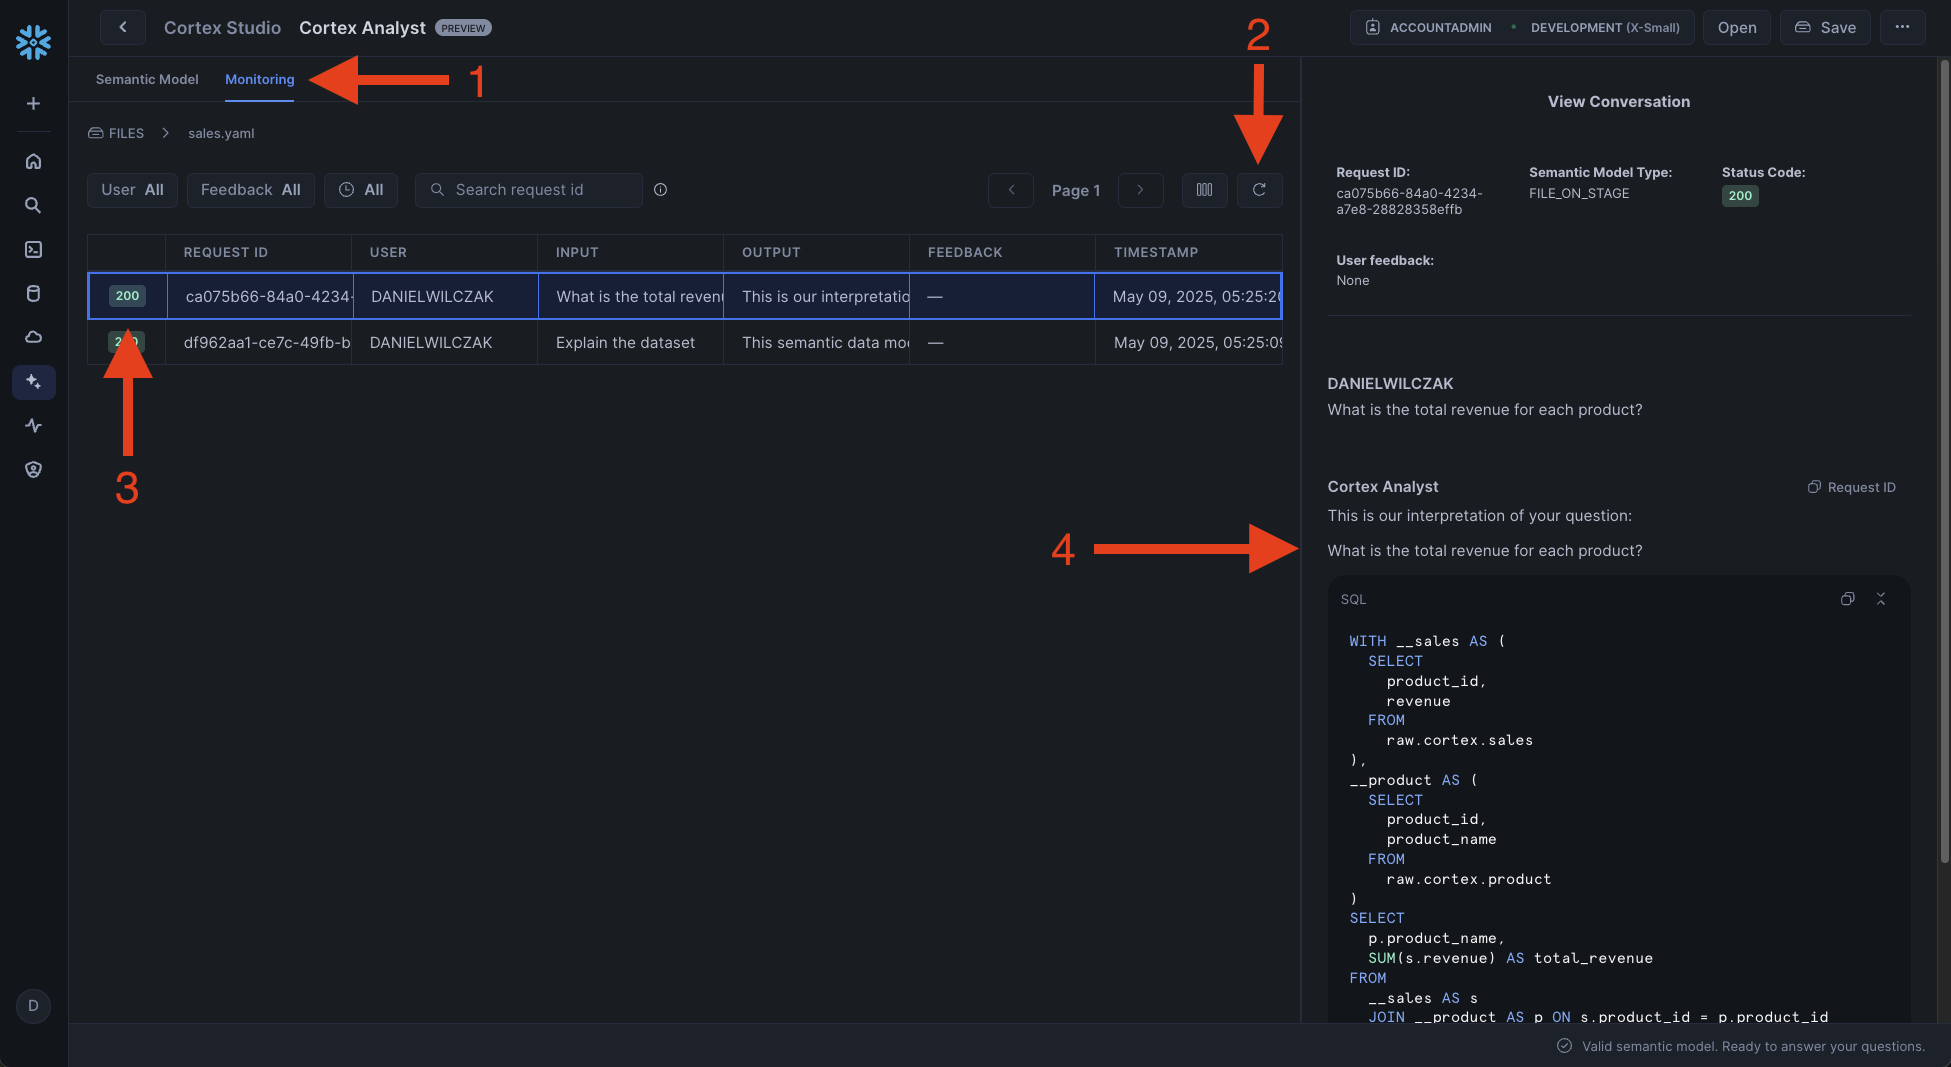
Task: Click the info icon beside search field
Action: (x=660, y=190)
